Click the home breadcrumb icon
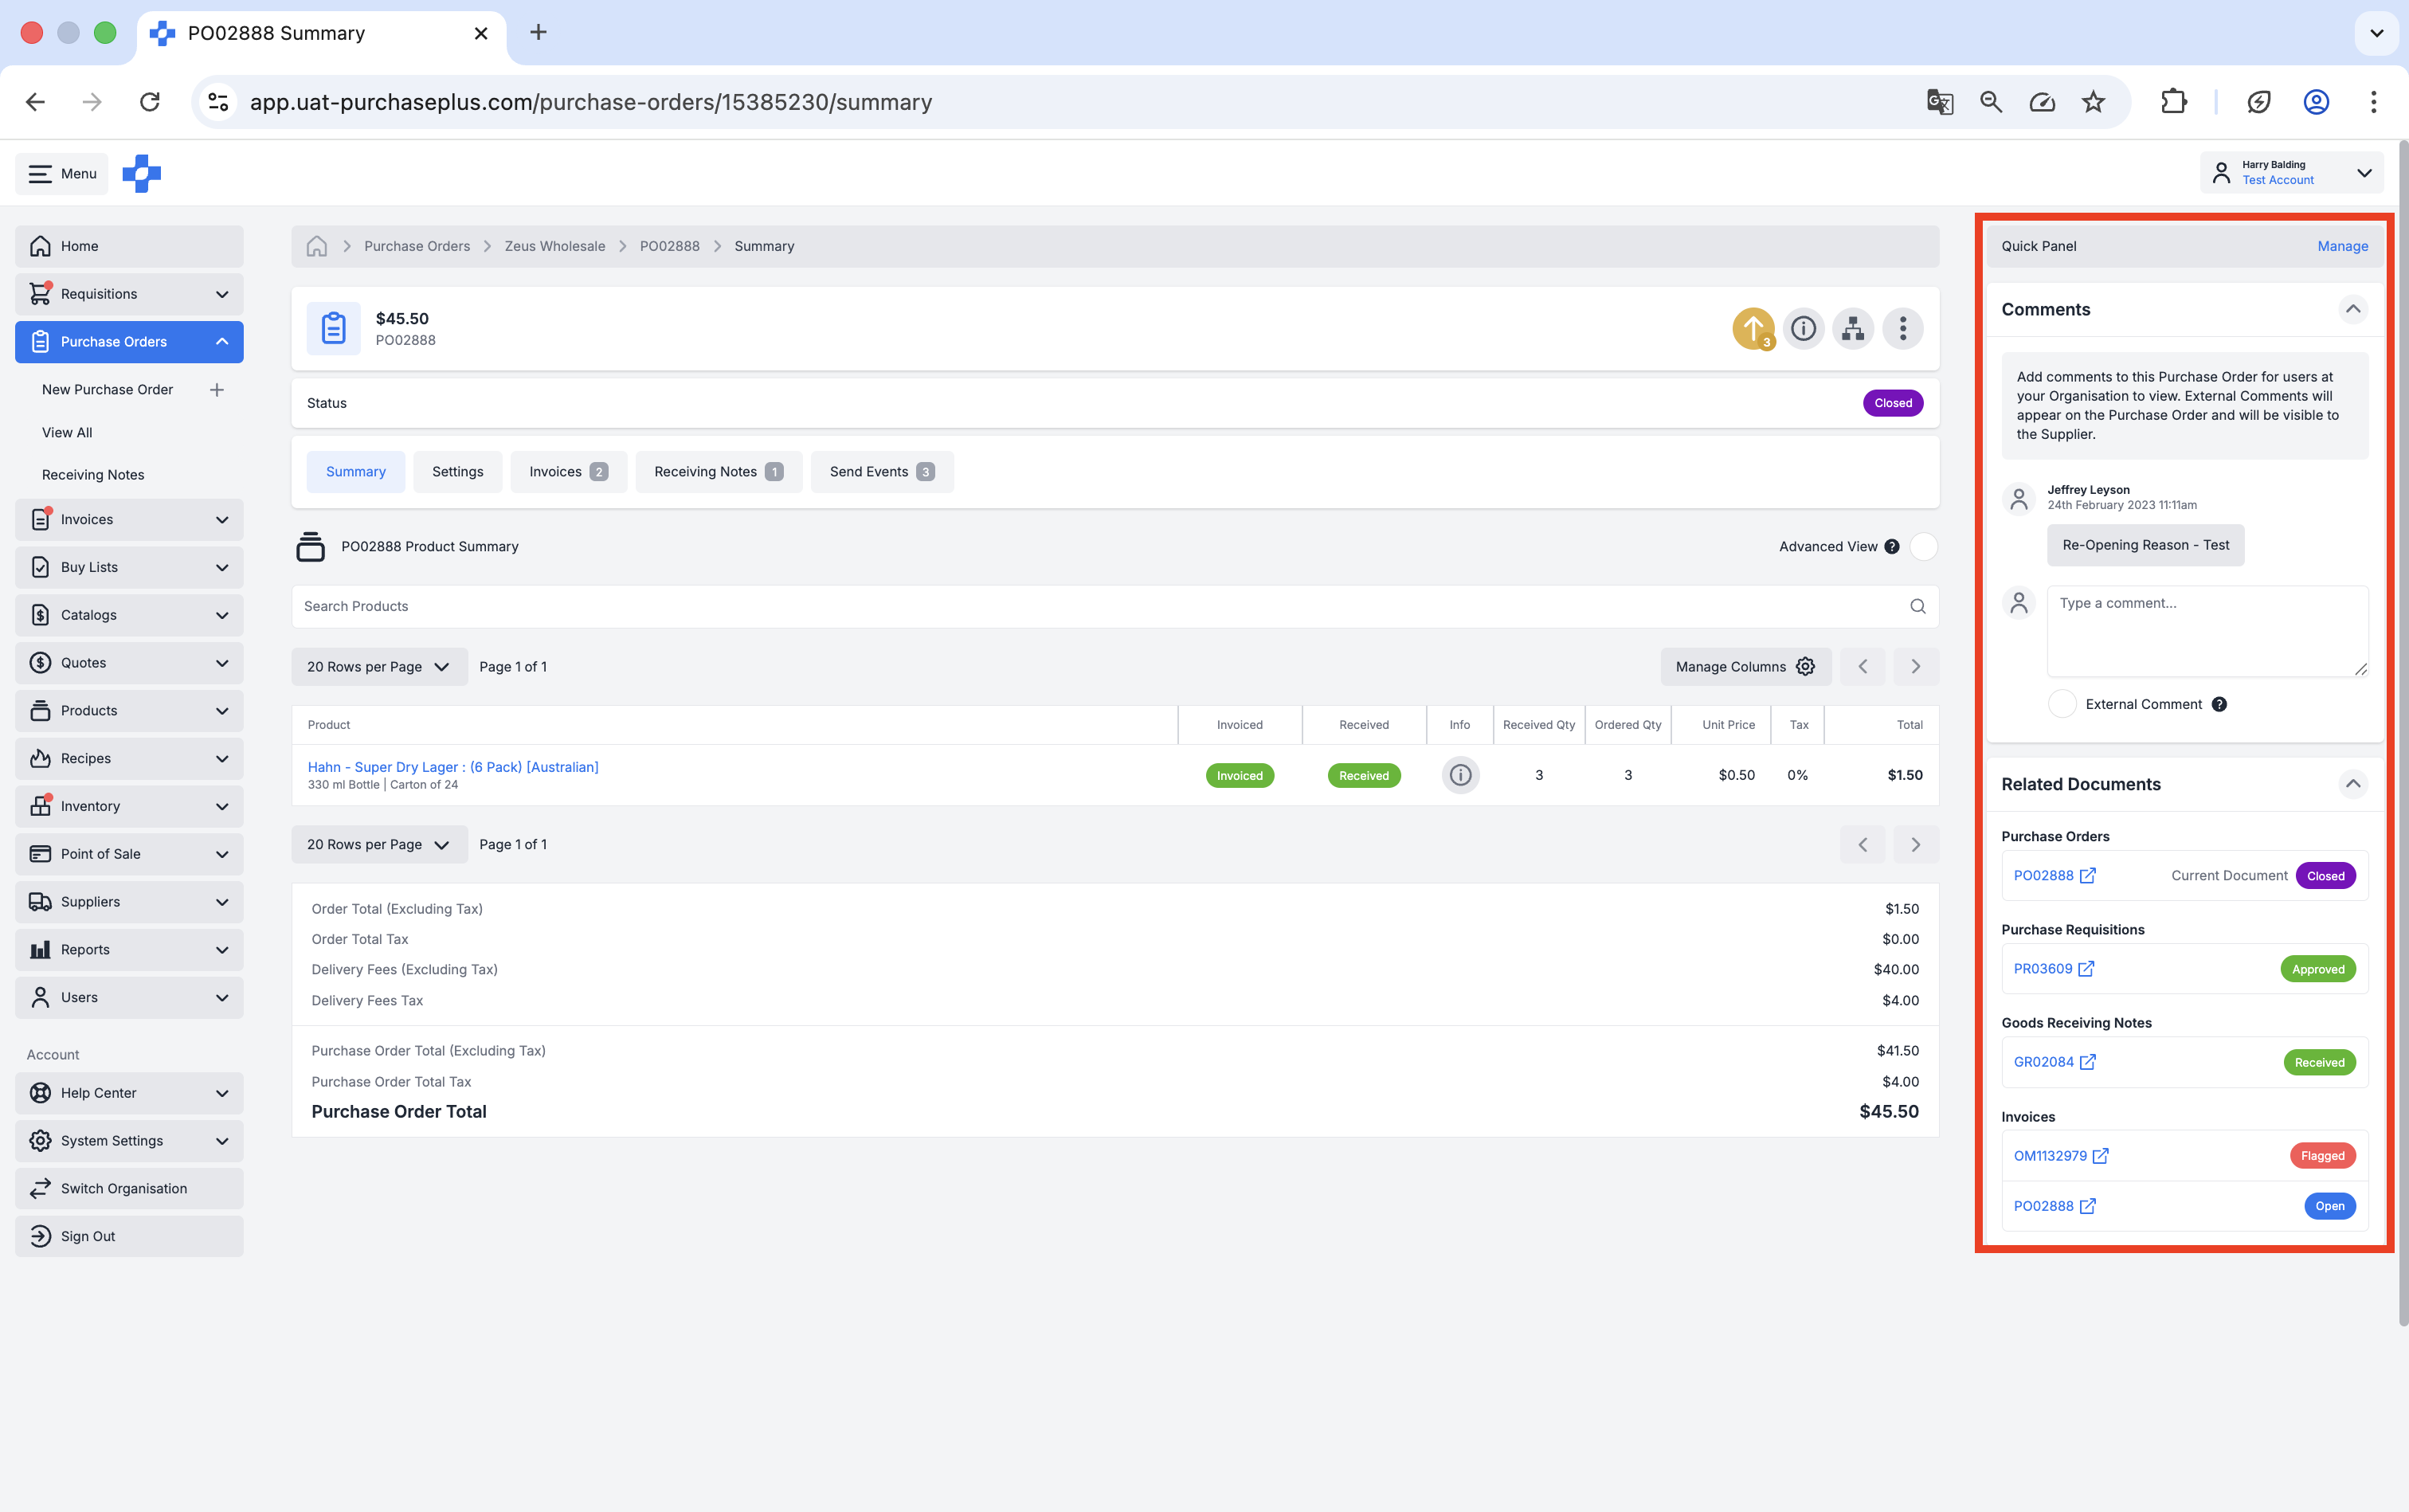 [317, 246]
